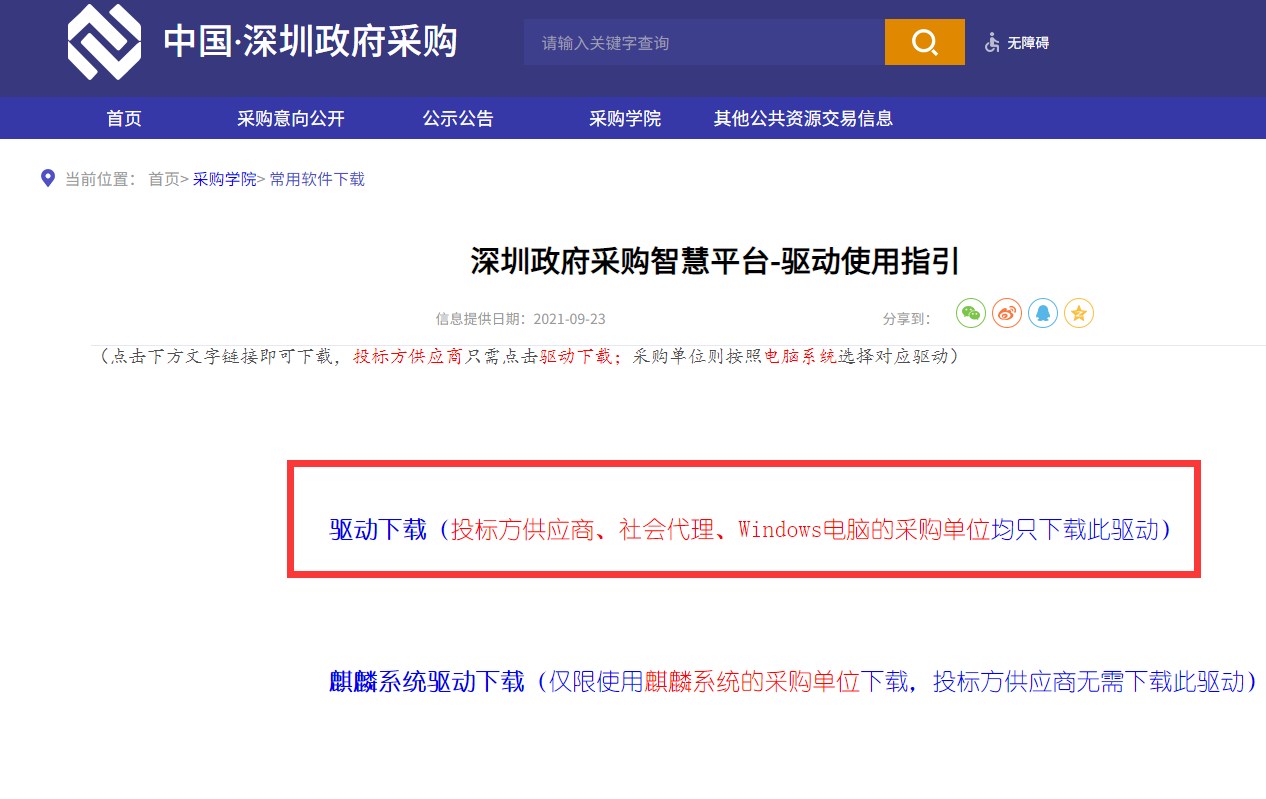
Task: Click the orange magnifier search button
Action: 924,42
